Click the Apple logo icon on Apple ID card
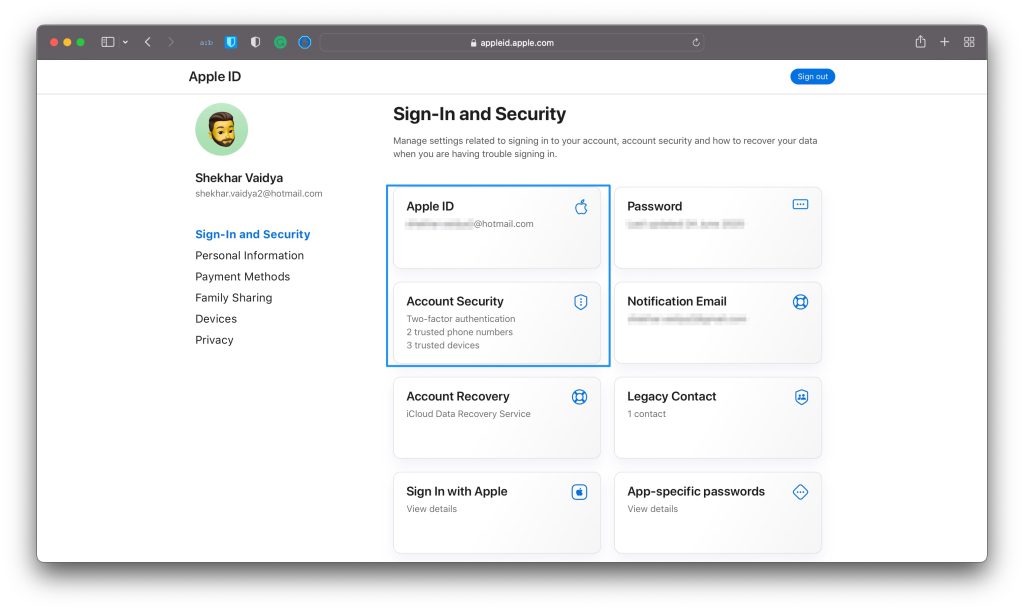The height and width of the screenshot is (611, 1024). [581, 207]
